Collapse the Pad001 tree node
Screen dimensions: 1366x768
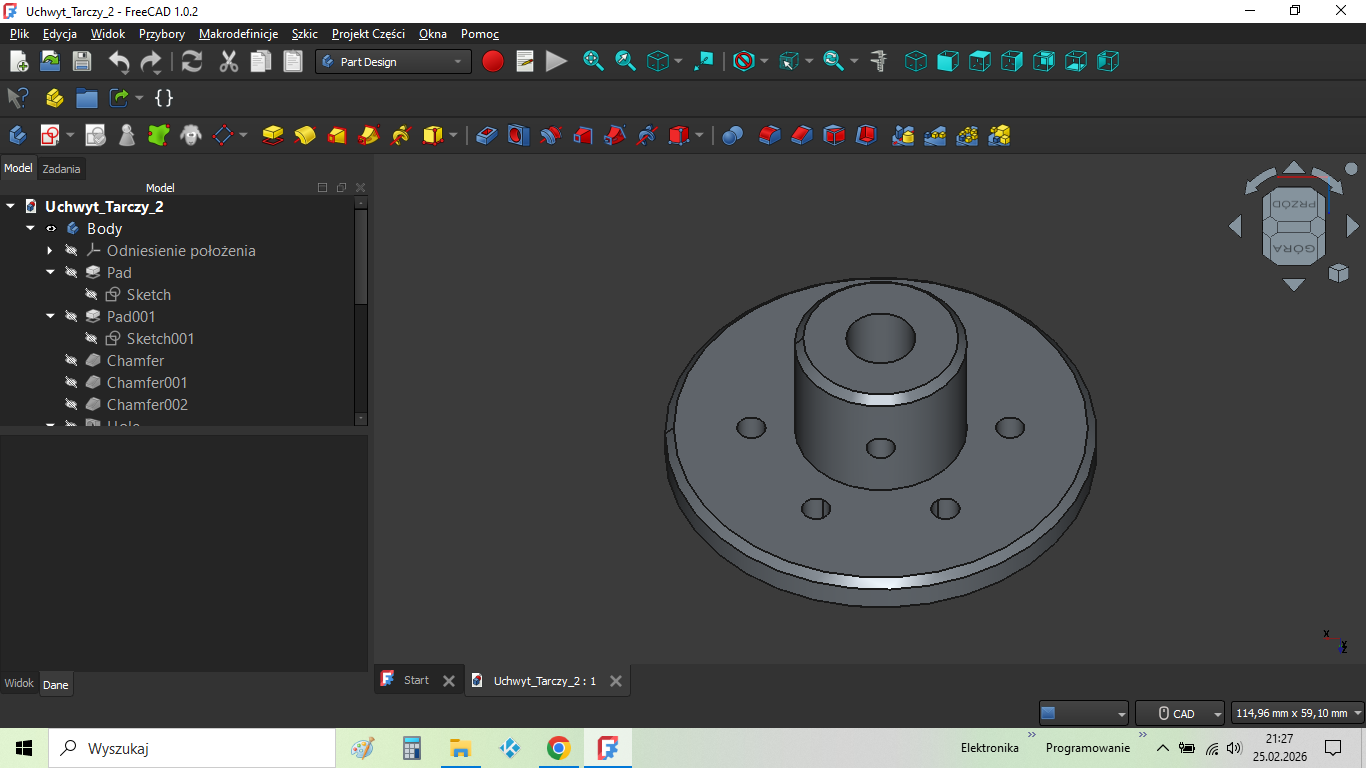(x=50, y=317)
